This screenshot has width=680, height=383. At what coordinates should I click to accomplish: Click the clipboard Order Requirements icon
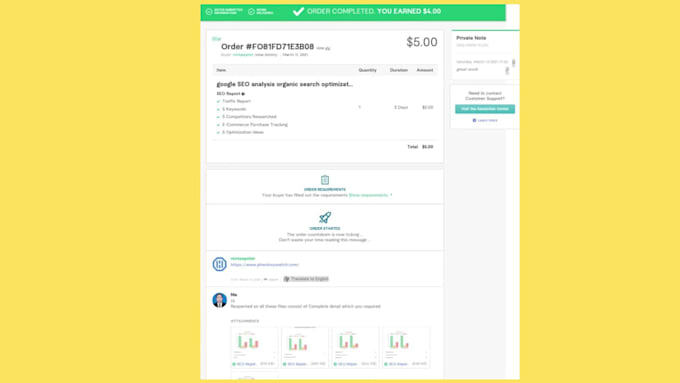click(x=325, y=180)
